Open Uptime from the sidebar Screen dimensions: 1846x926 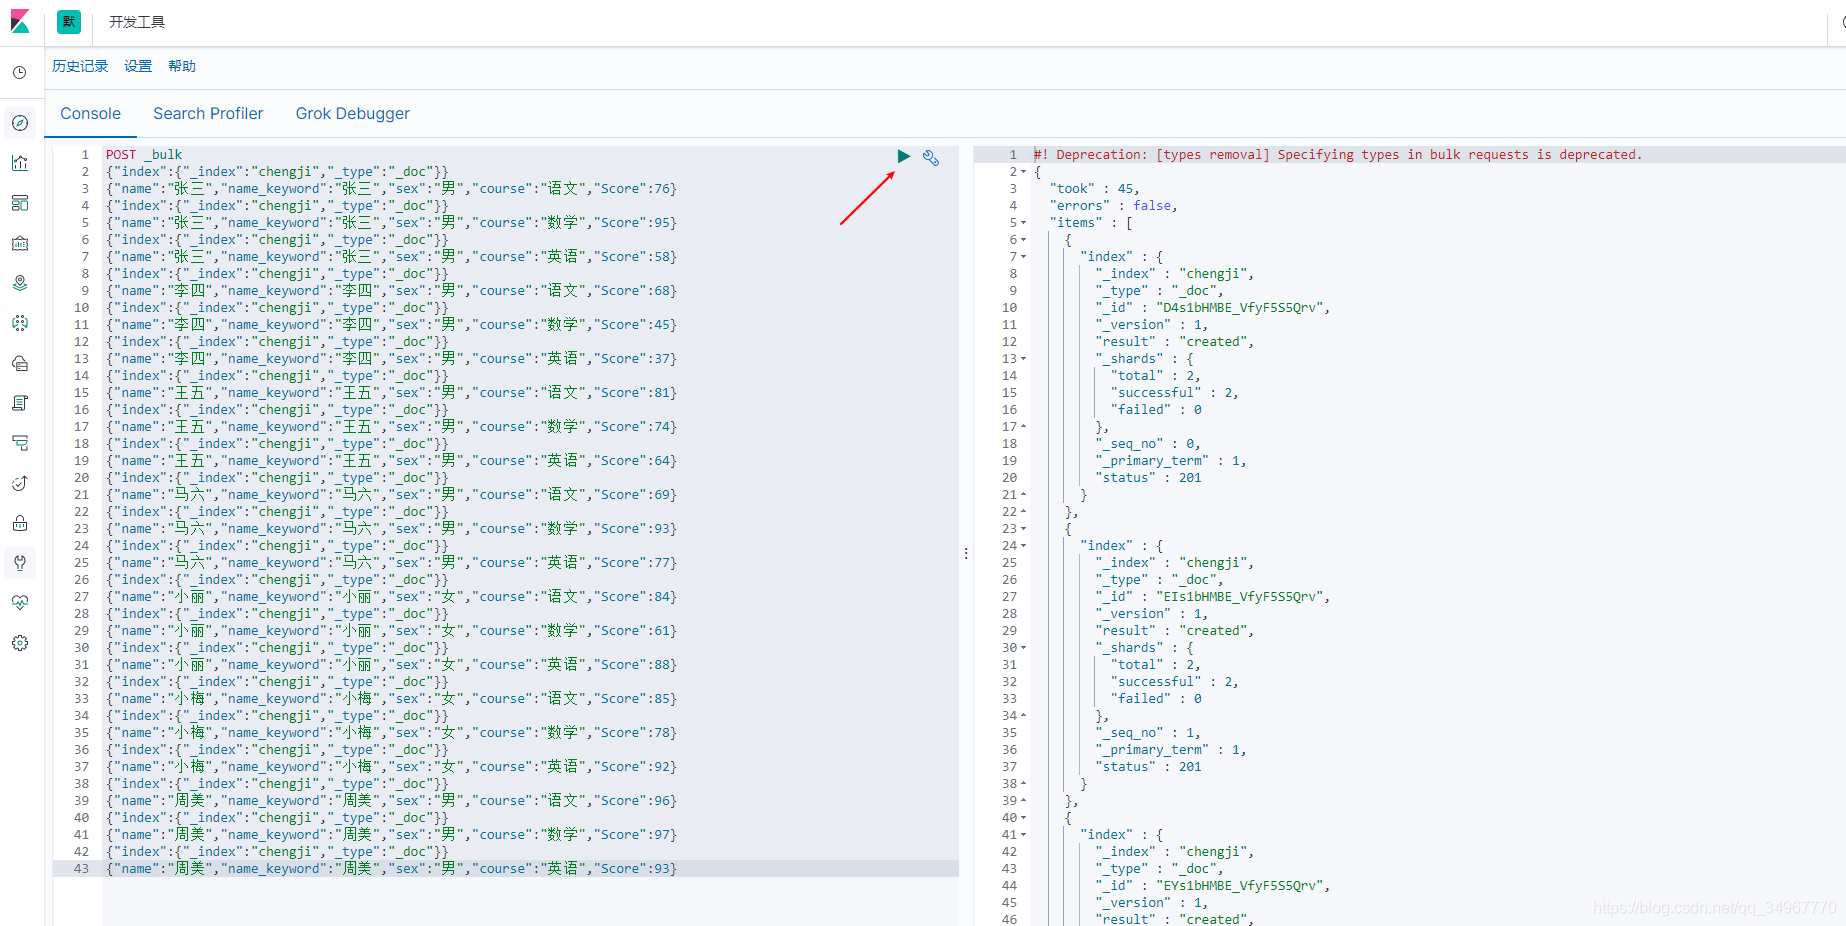(x=20, y=483)
